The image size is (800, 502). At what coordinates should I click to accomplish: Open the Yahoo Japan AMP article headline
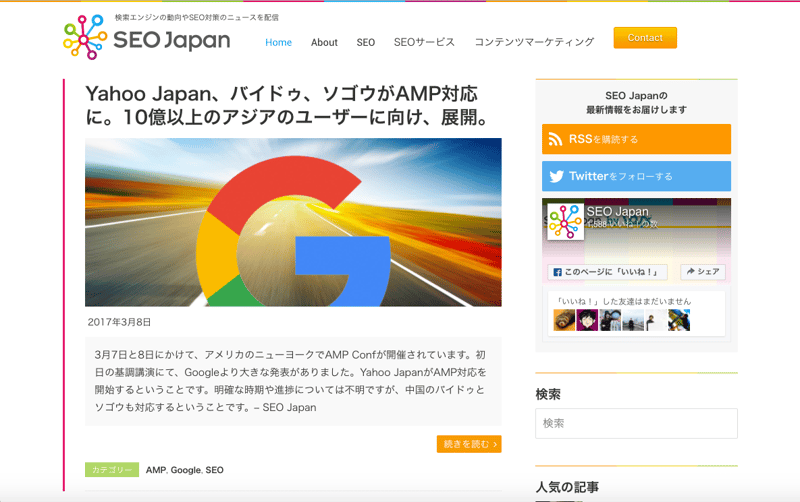[289, 106]
